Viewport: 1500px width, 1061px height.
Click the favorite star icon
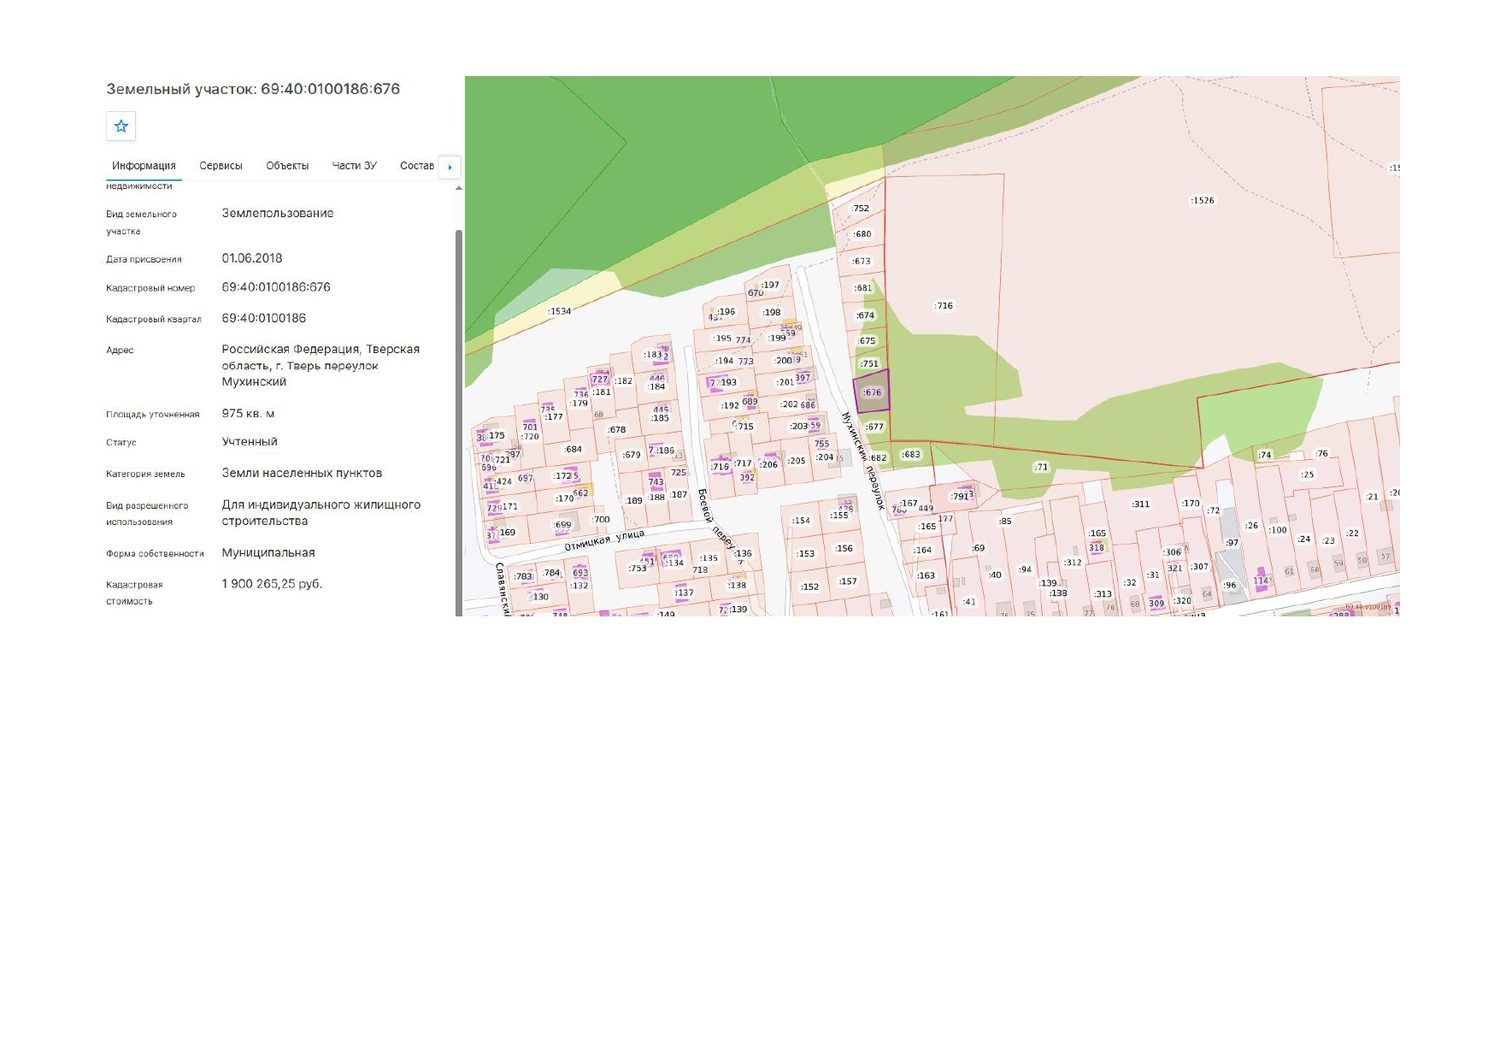[x=121, y=126]
